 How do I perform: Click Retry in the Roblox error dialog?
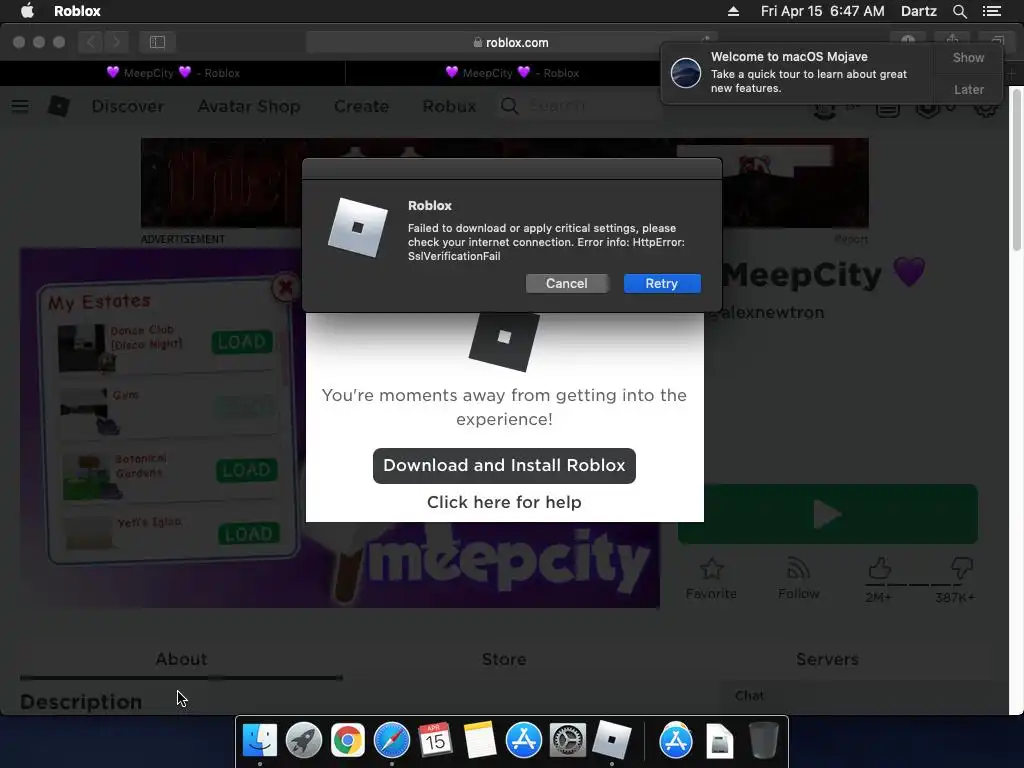coord(662,283)
